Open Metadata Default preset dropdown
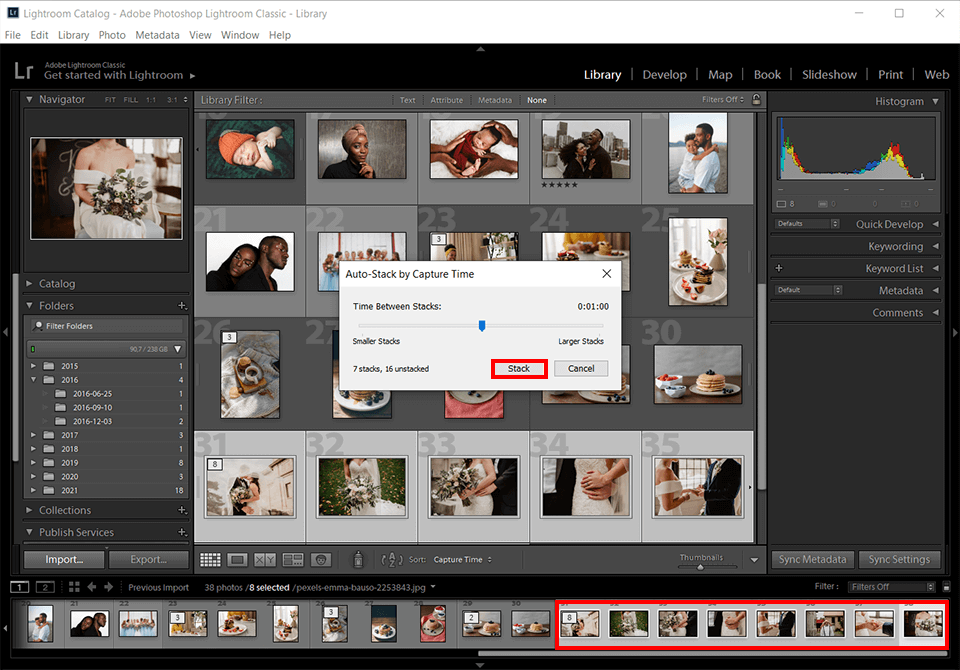Screen dimensions: 960x670 tap(808, 290)
